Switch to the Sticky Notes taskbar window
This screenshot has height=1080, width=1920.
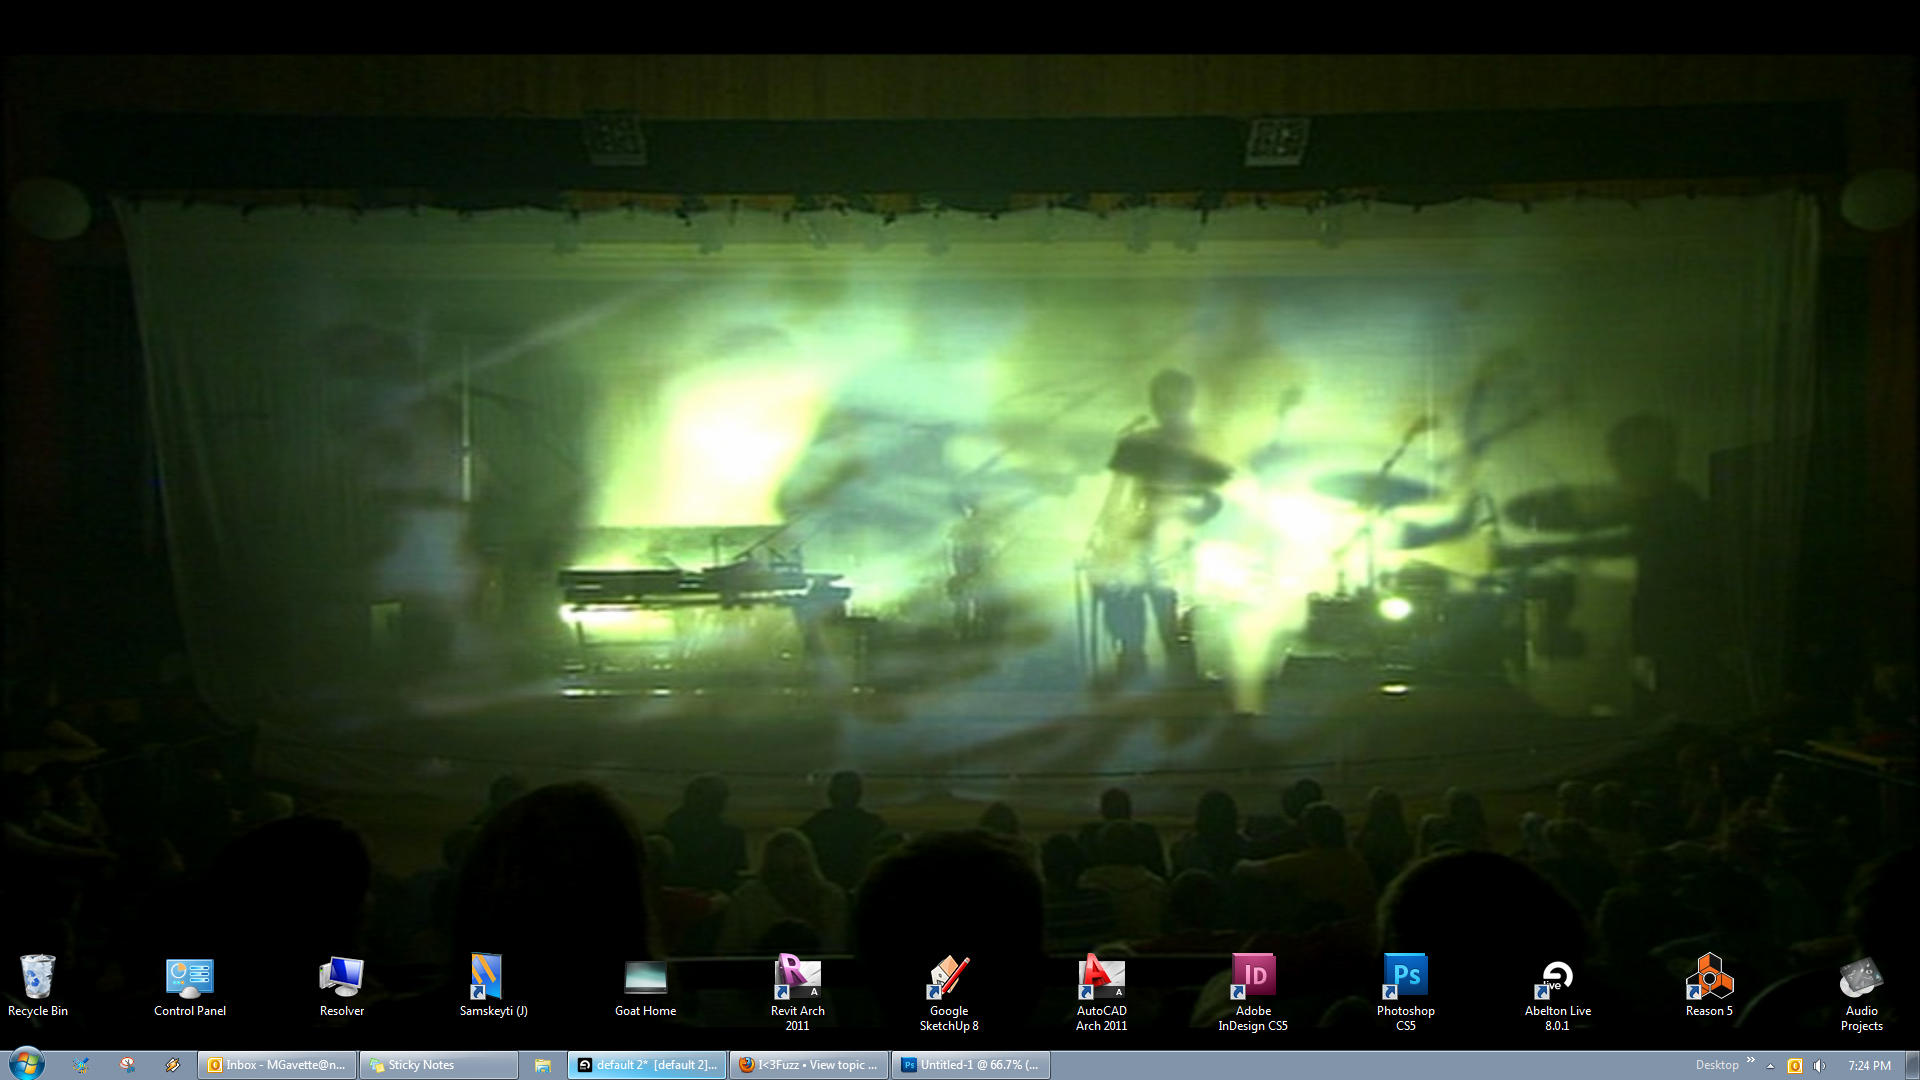tap(438, 1065)
